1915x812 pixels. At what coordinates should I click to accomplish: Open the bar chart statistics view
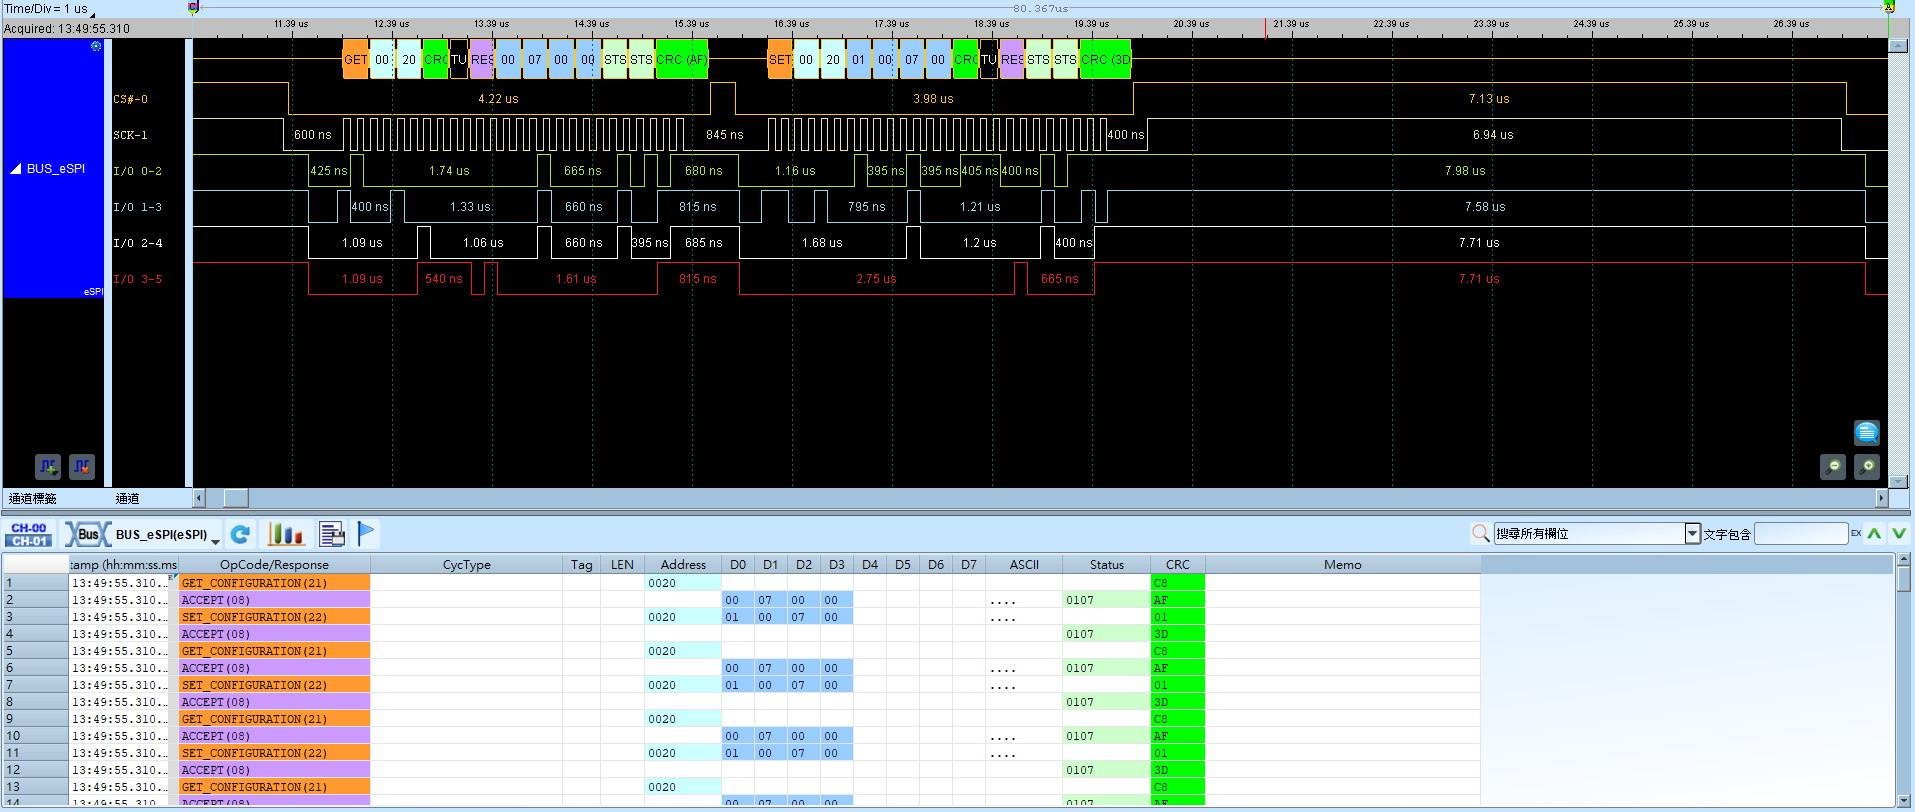pyautogui.click(x=286, y=534)
